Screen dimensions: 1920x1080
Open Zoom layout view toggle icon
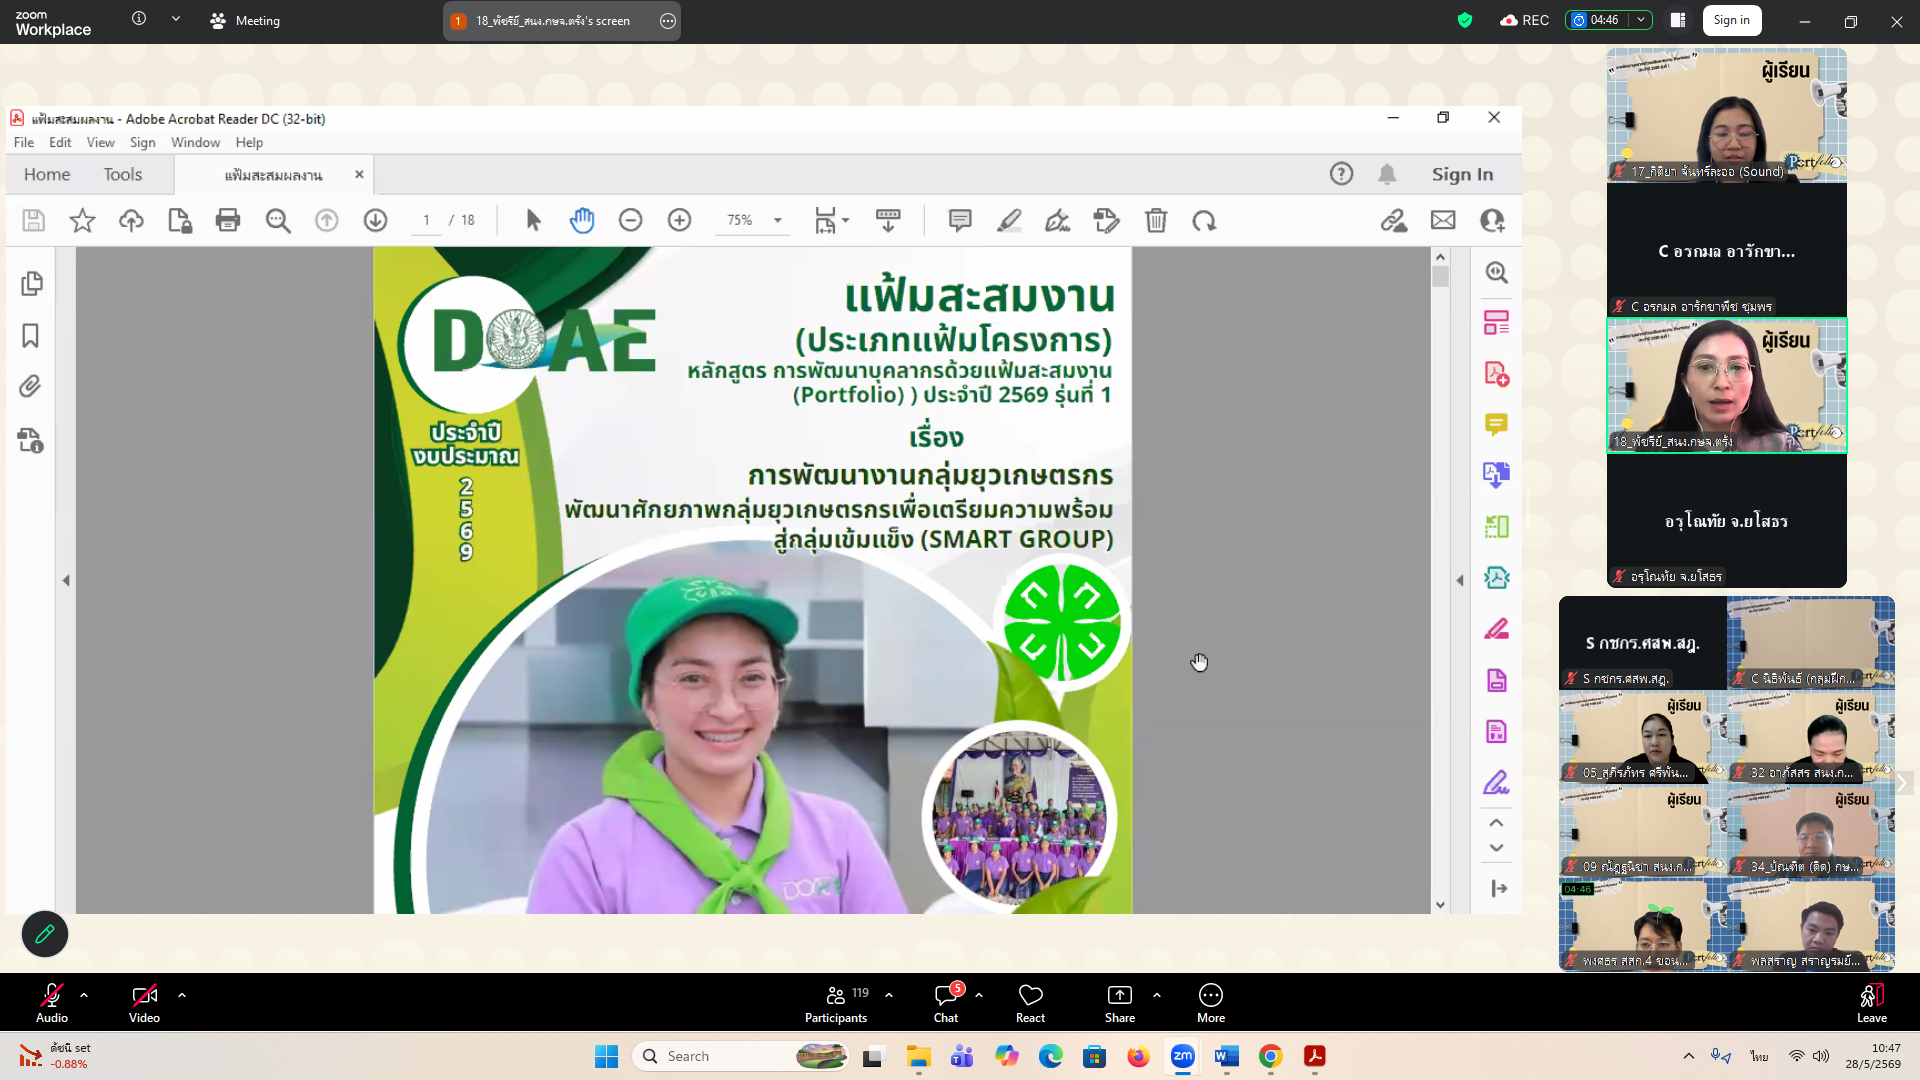[1678, 20]
